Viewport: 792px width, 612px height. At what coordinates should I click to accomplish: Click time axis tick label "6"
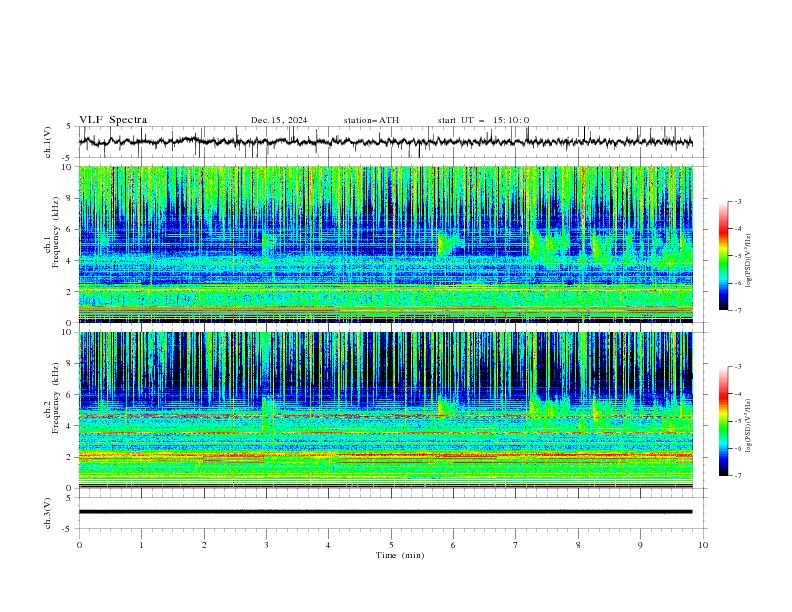[x=454, y=545]
